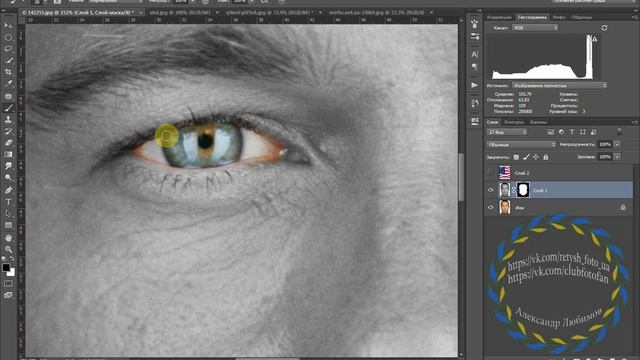Viewport: 640px width, 360px height.
Task: Switch to the 142255.jpg document tab
Action: click(x=78, y=13)
